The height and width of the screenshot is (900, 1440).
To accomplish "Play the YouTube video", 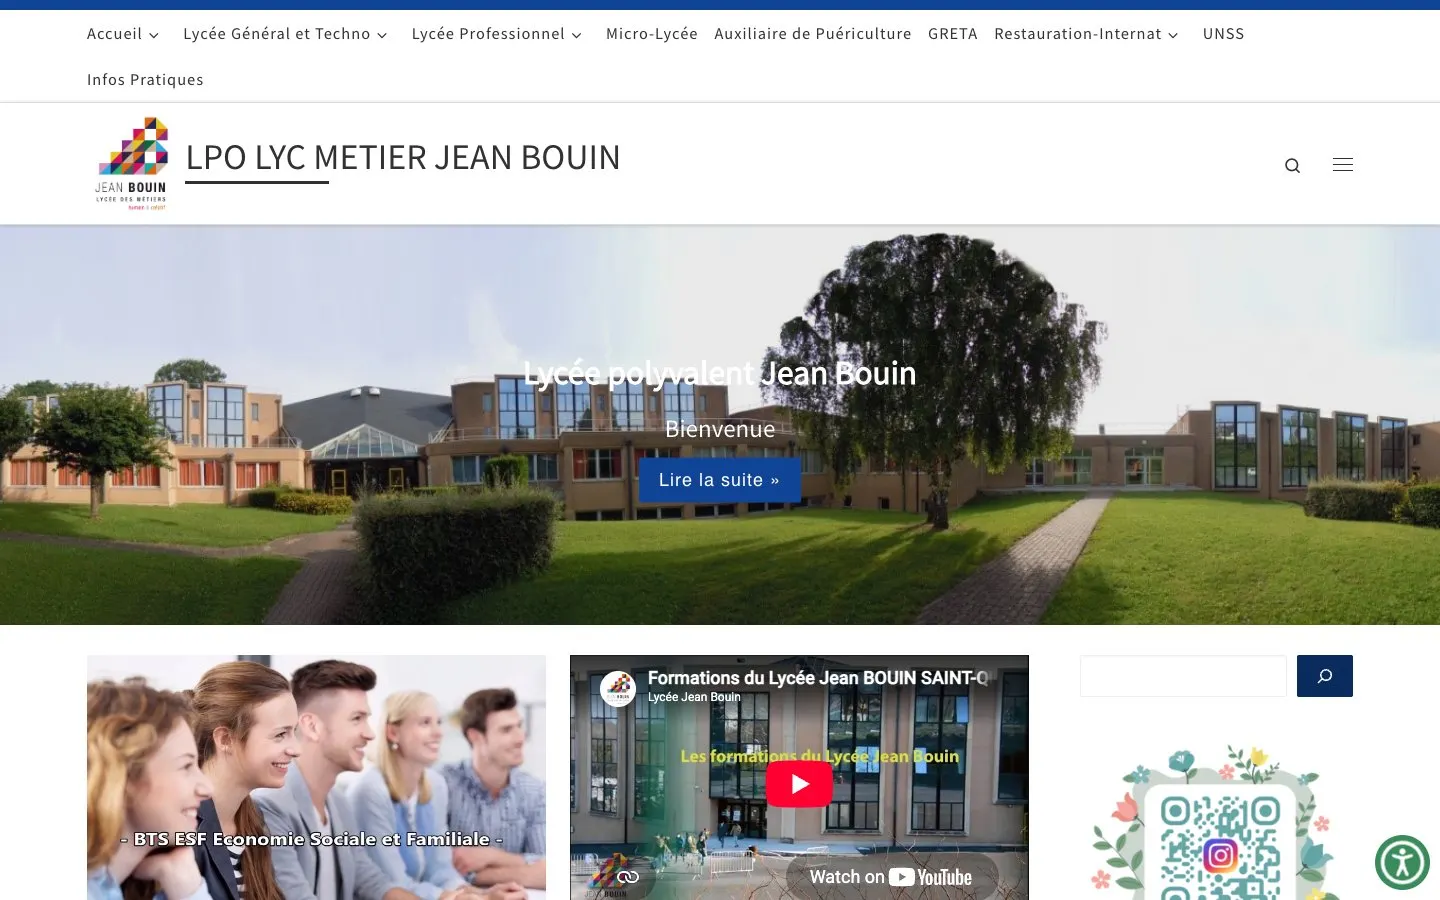I will click(x=799, y=784).
